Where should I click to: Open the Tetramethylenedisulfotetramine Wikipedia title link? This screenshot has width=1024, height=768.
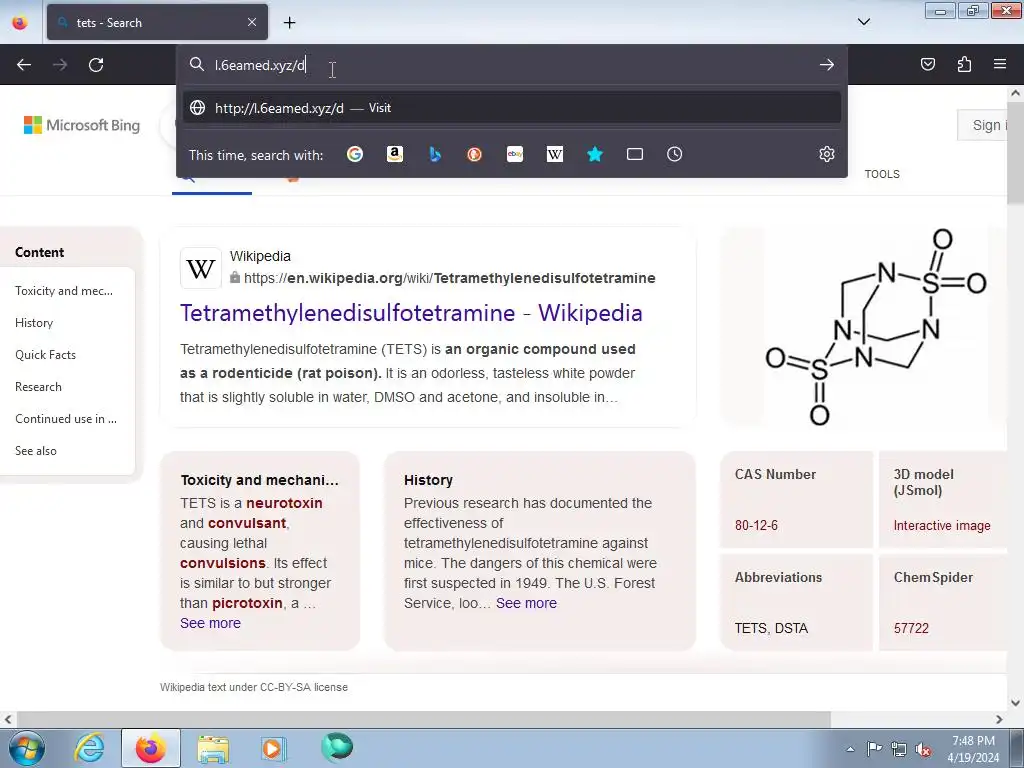[x=411, y=313]
